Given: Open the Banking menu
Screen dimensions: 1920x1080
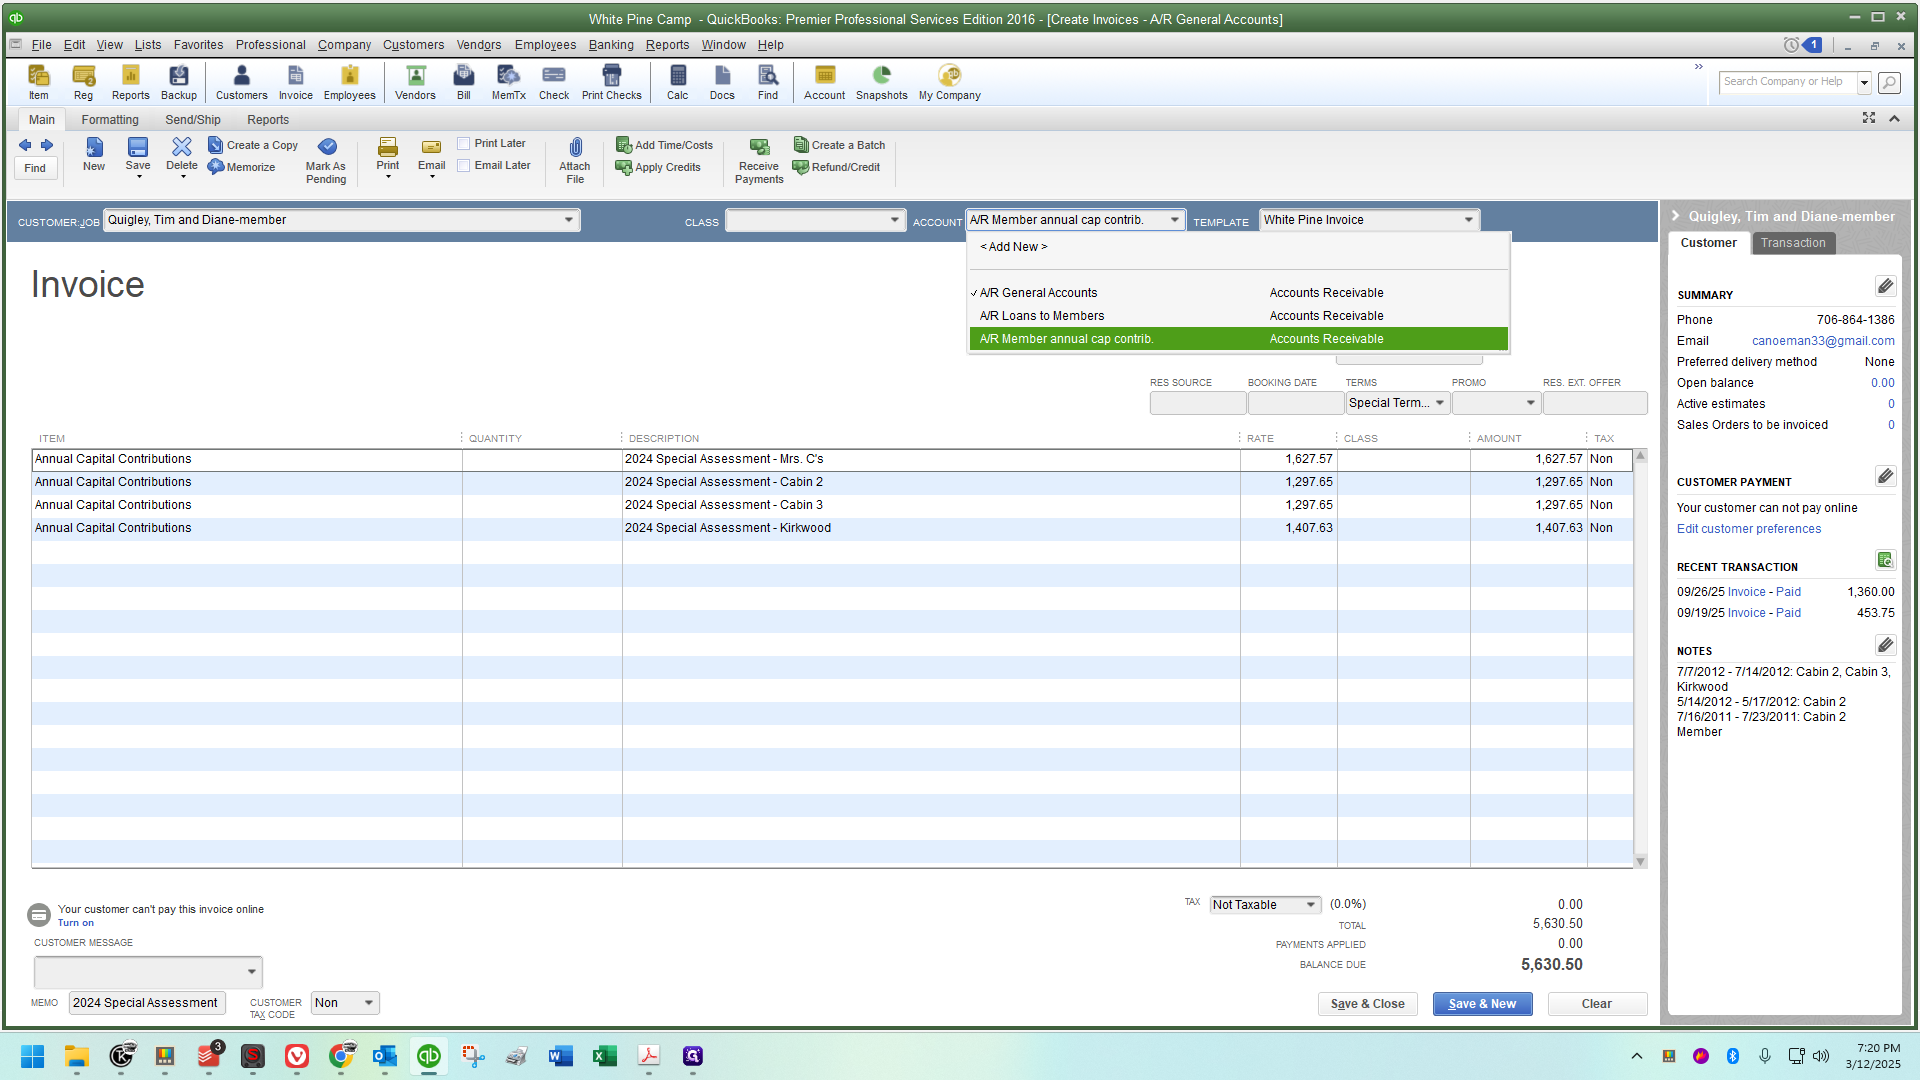Looking at the screenshot, I should 611,45.
